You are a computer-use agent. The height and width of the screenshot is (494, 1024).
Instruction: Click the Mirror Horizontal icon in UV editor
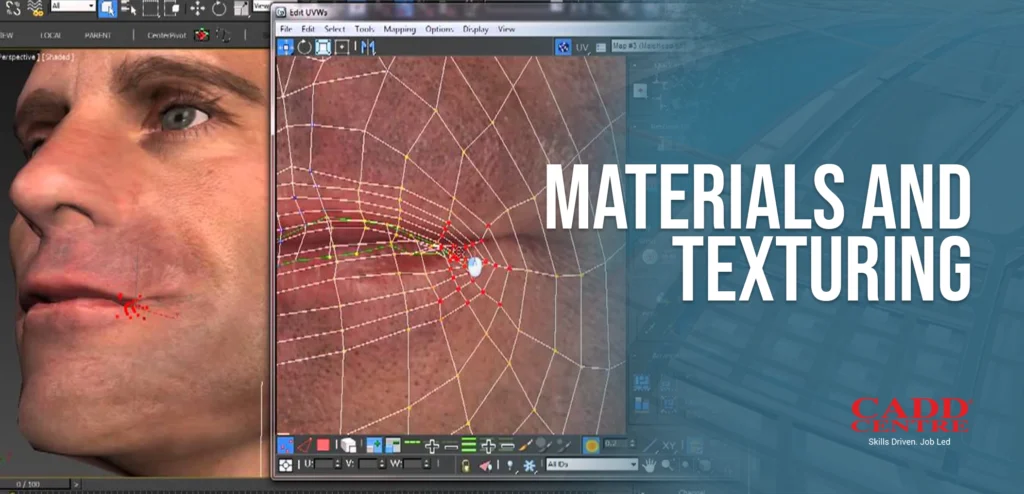coord(368,47)
